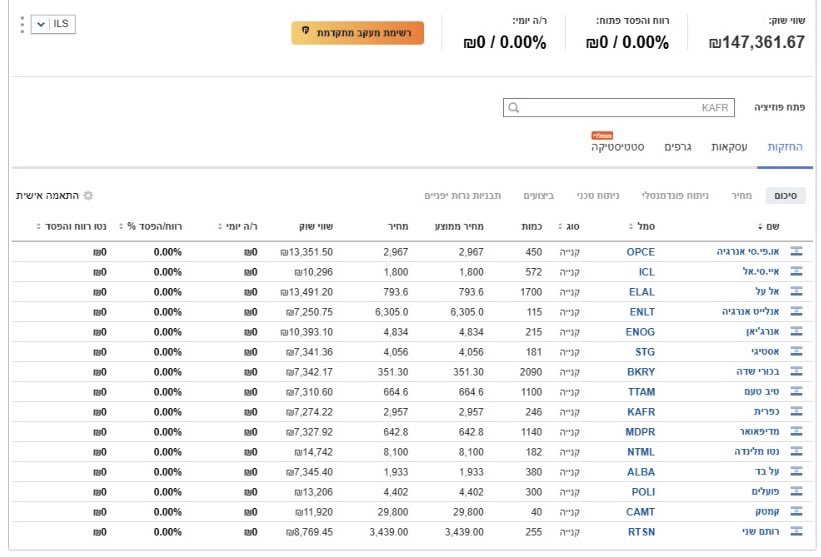
Task: Click the Israel flag icon in STG row
Action: tap(796, 352)
